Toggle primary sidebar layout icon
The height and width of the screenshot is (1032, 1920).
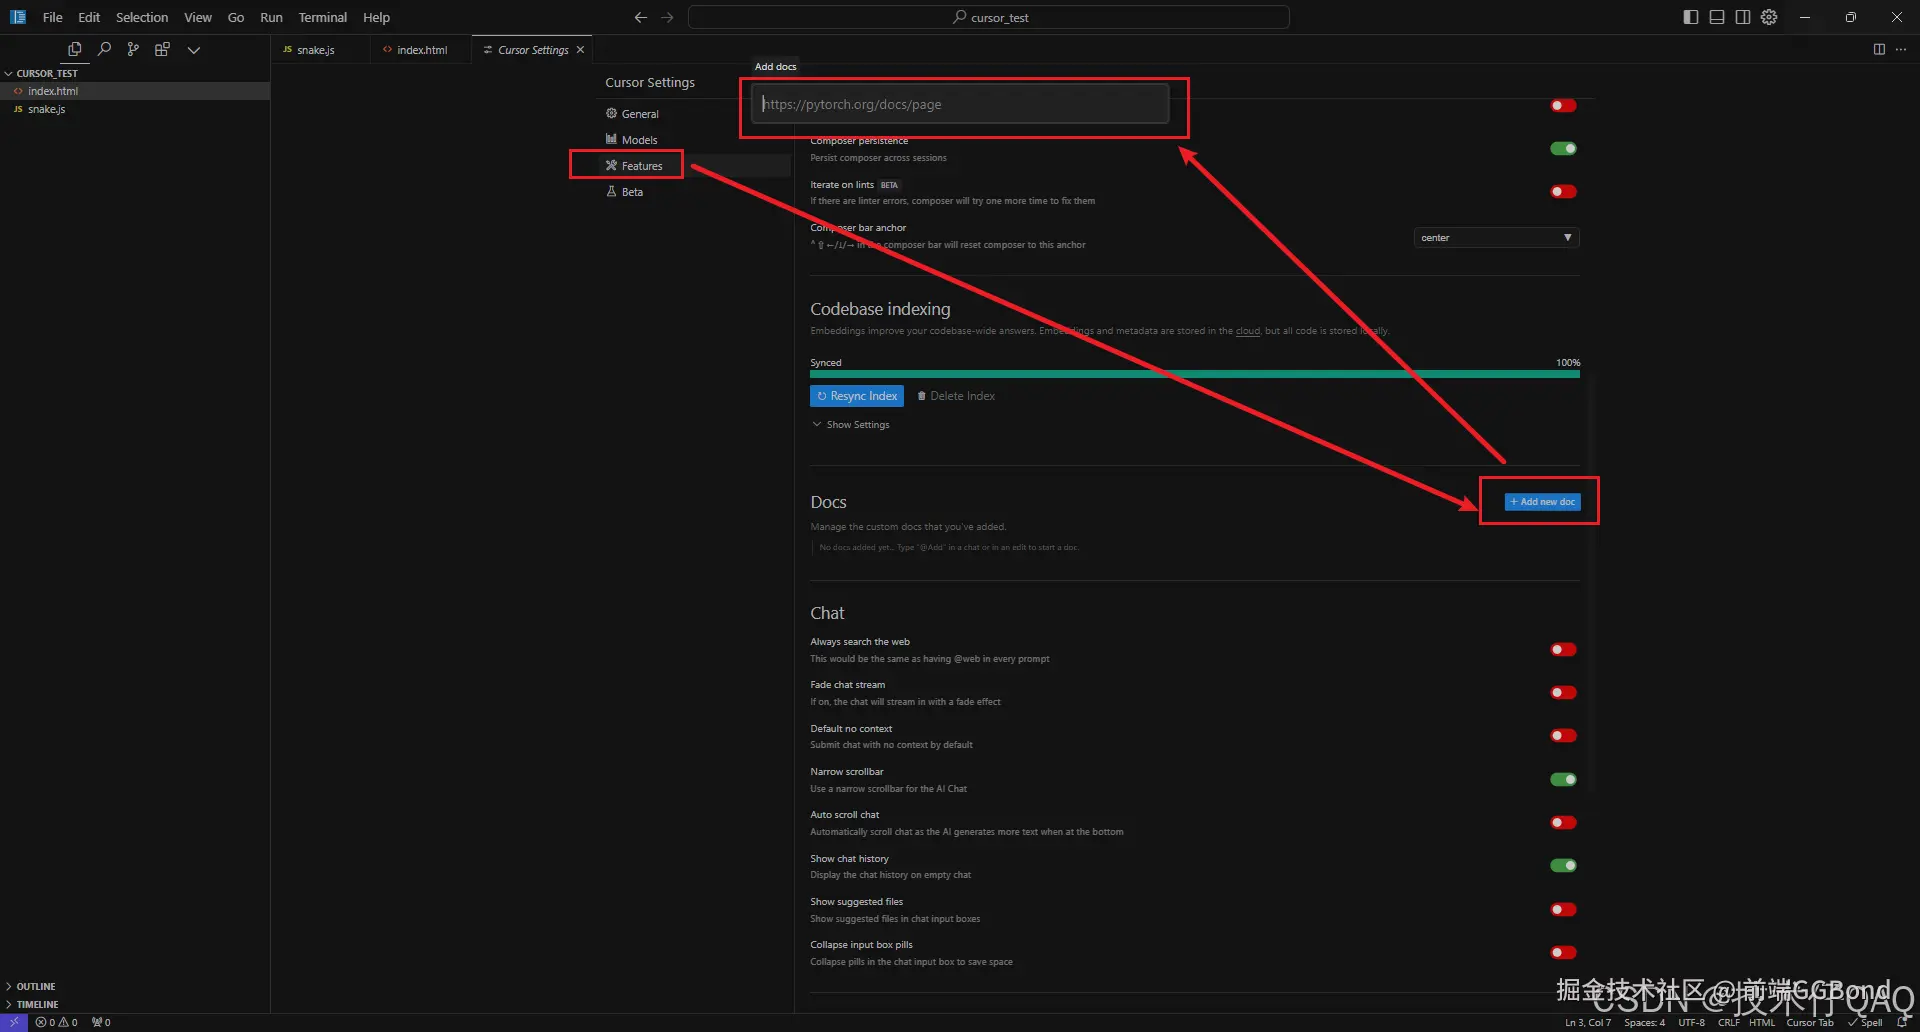pyautogui.click(x=1691, y=17)
